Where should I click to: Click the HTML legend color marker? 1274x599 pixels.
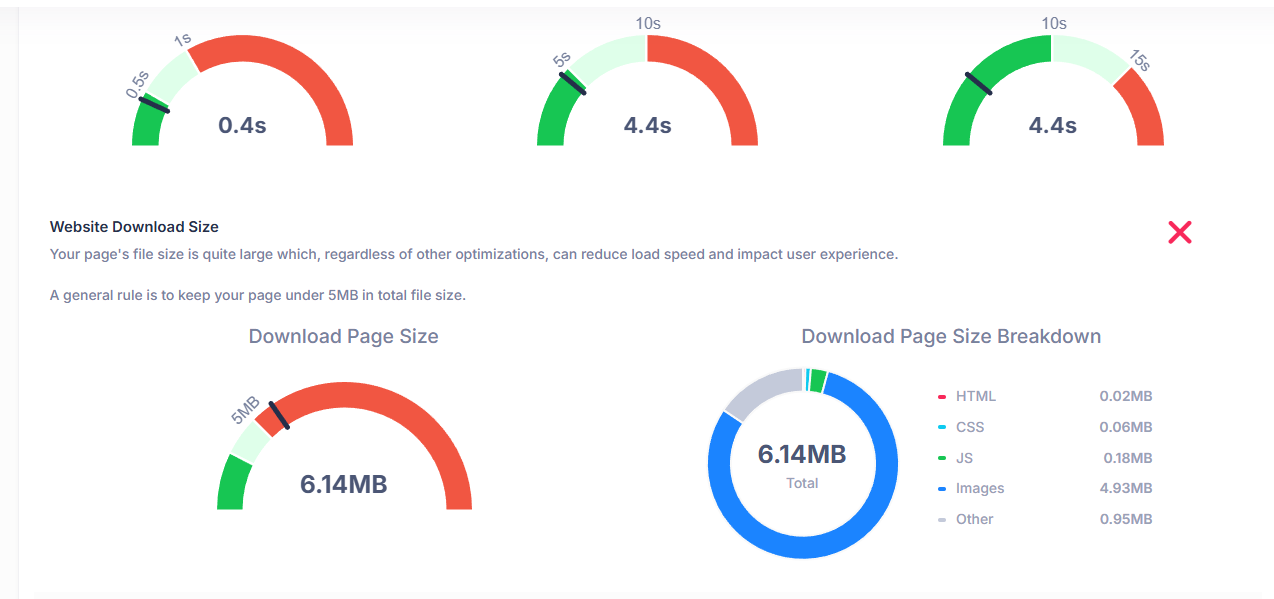tap(942, 397)
